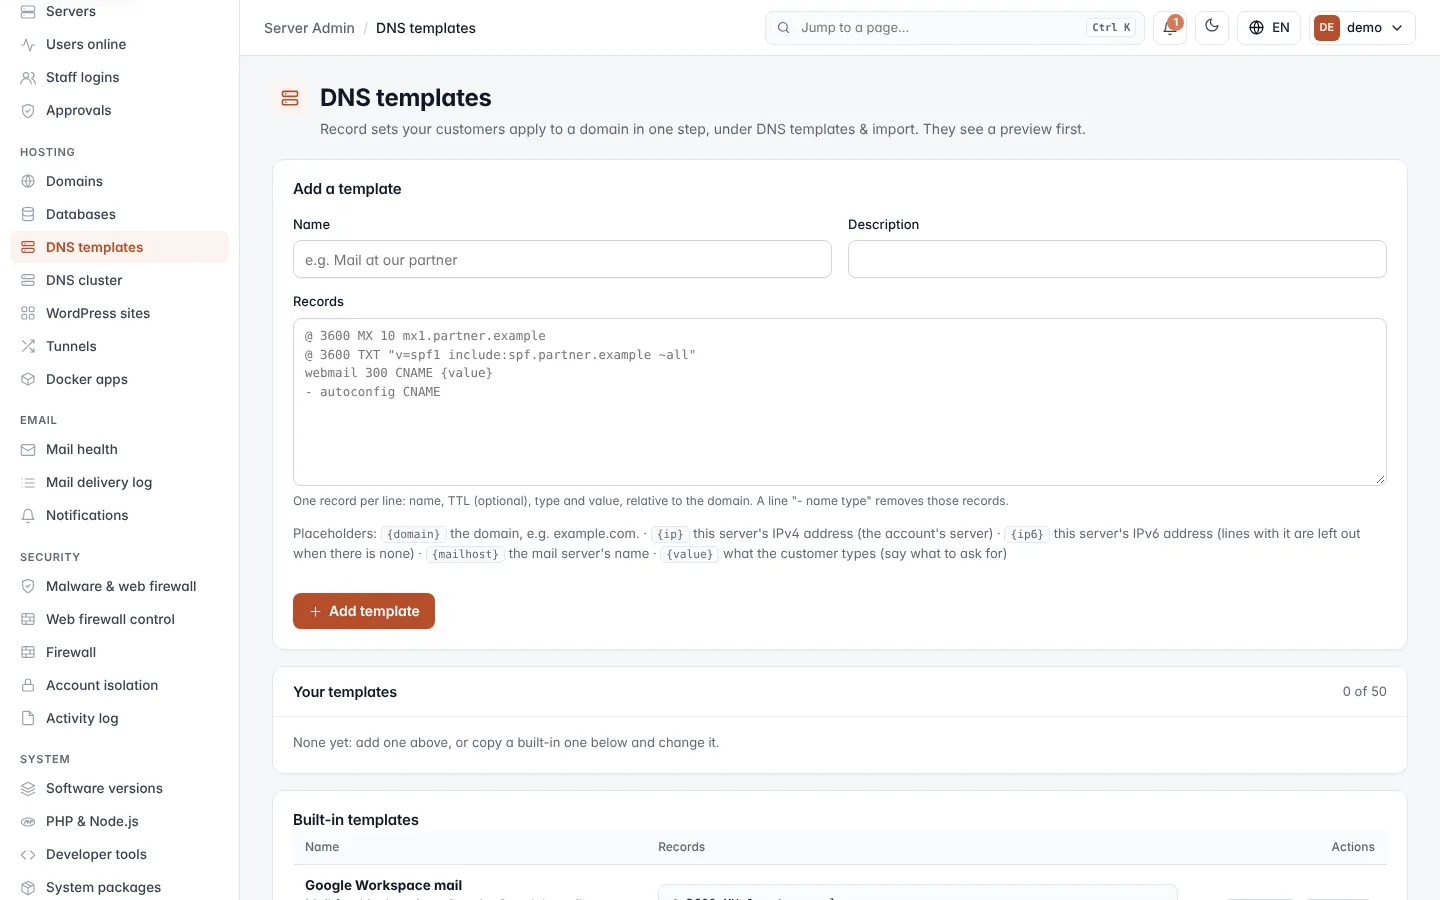Click the Name column header in Built-in templates
1440x900 pixels.
click(322, 847)
